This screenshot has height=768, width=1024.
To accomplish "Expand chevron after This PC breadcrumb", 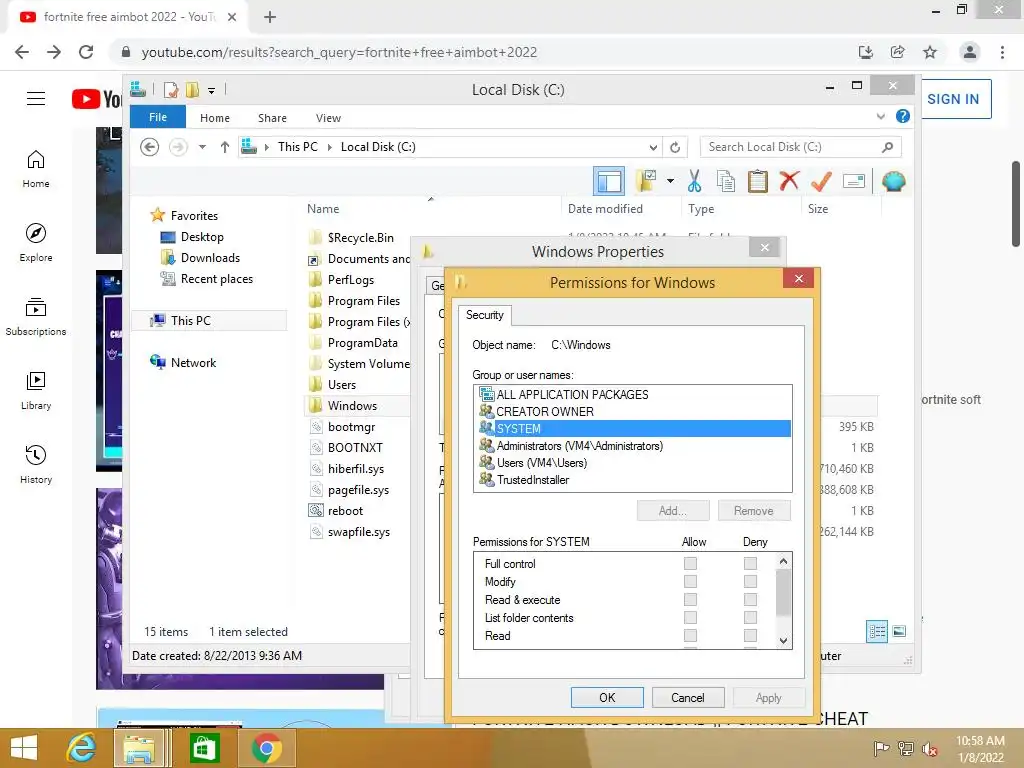I will tap(329, 147).
